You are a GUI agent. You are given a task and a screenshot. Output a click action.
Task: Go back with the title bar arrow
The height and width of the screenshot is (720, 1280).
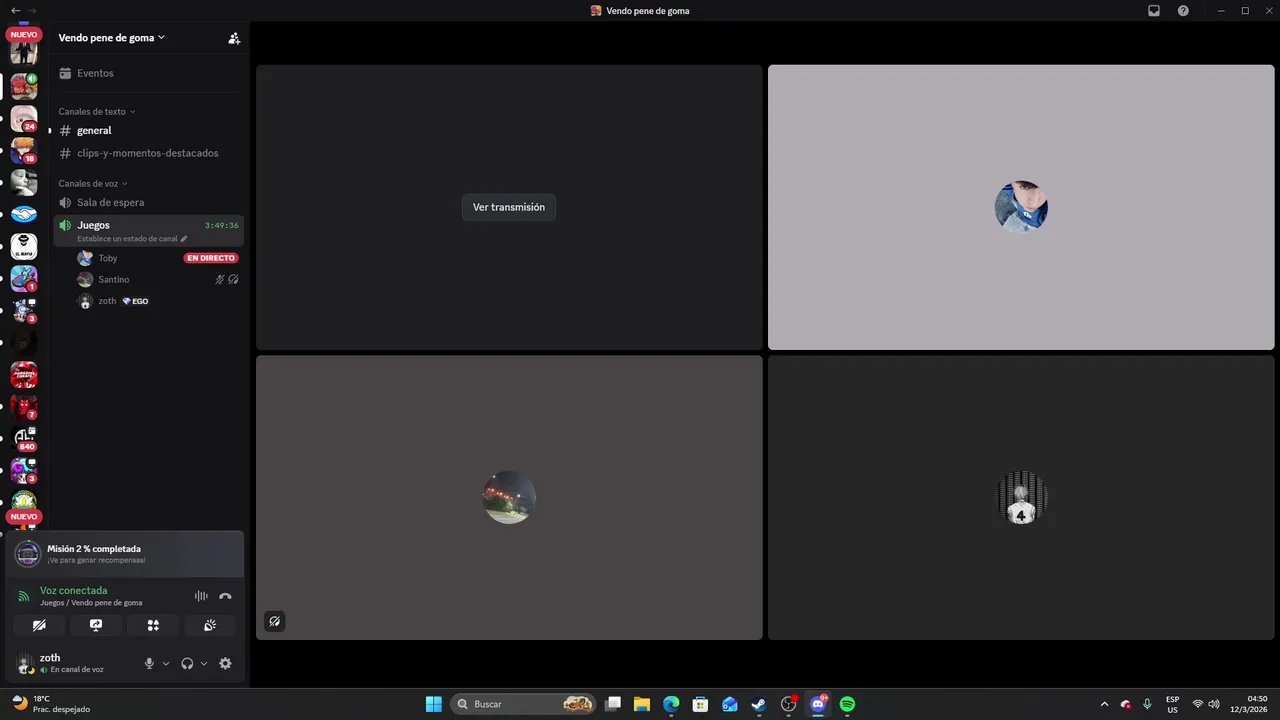pyautogui.click(x=15, y=10)
